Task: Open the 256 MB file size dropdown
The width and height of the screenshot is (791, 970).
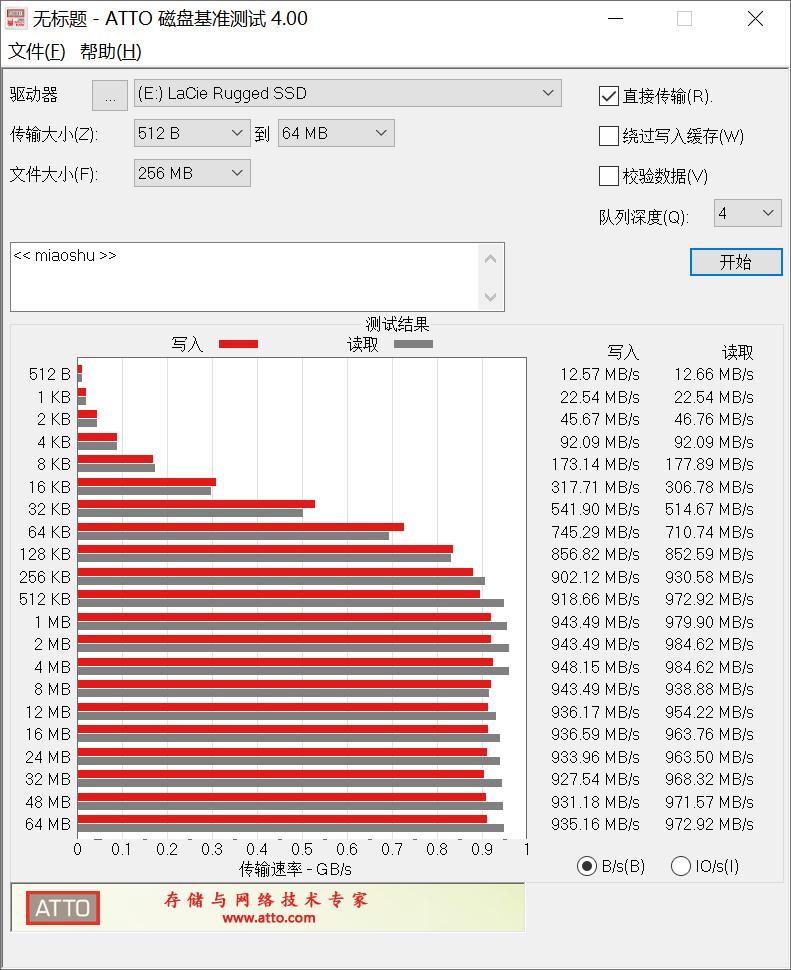Action: pos(192,173)
